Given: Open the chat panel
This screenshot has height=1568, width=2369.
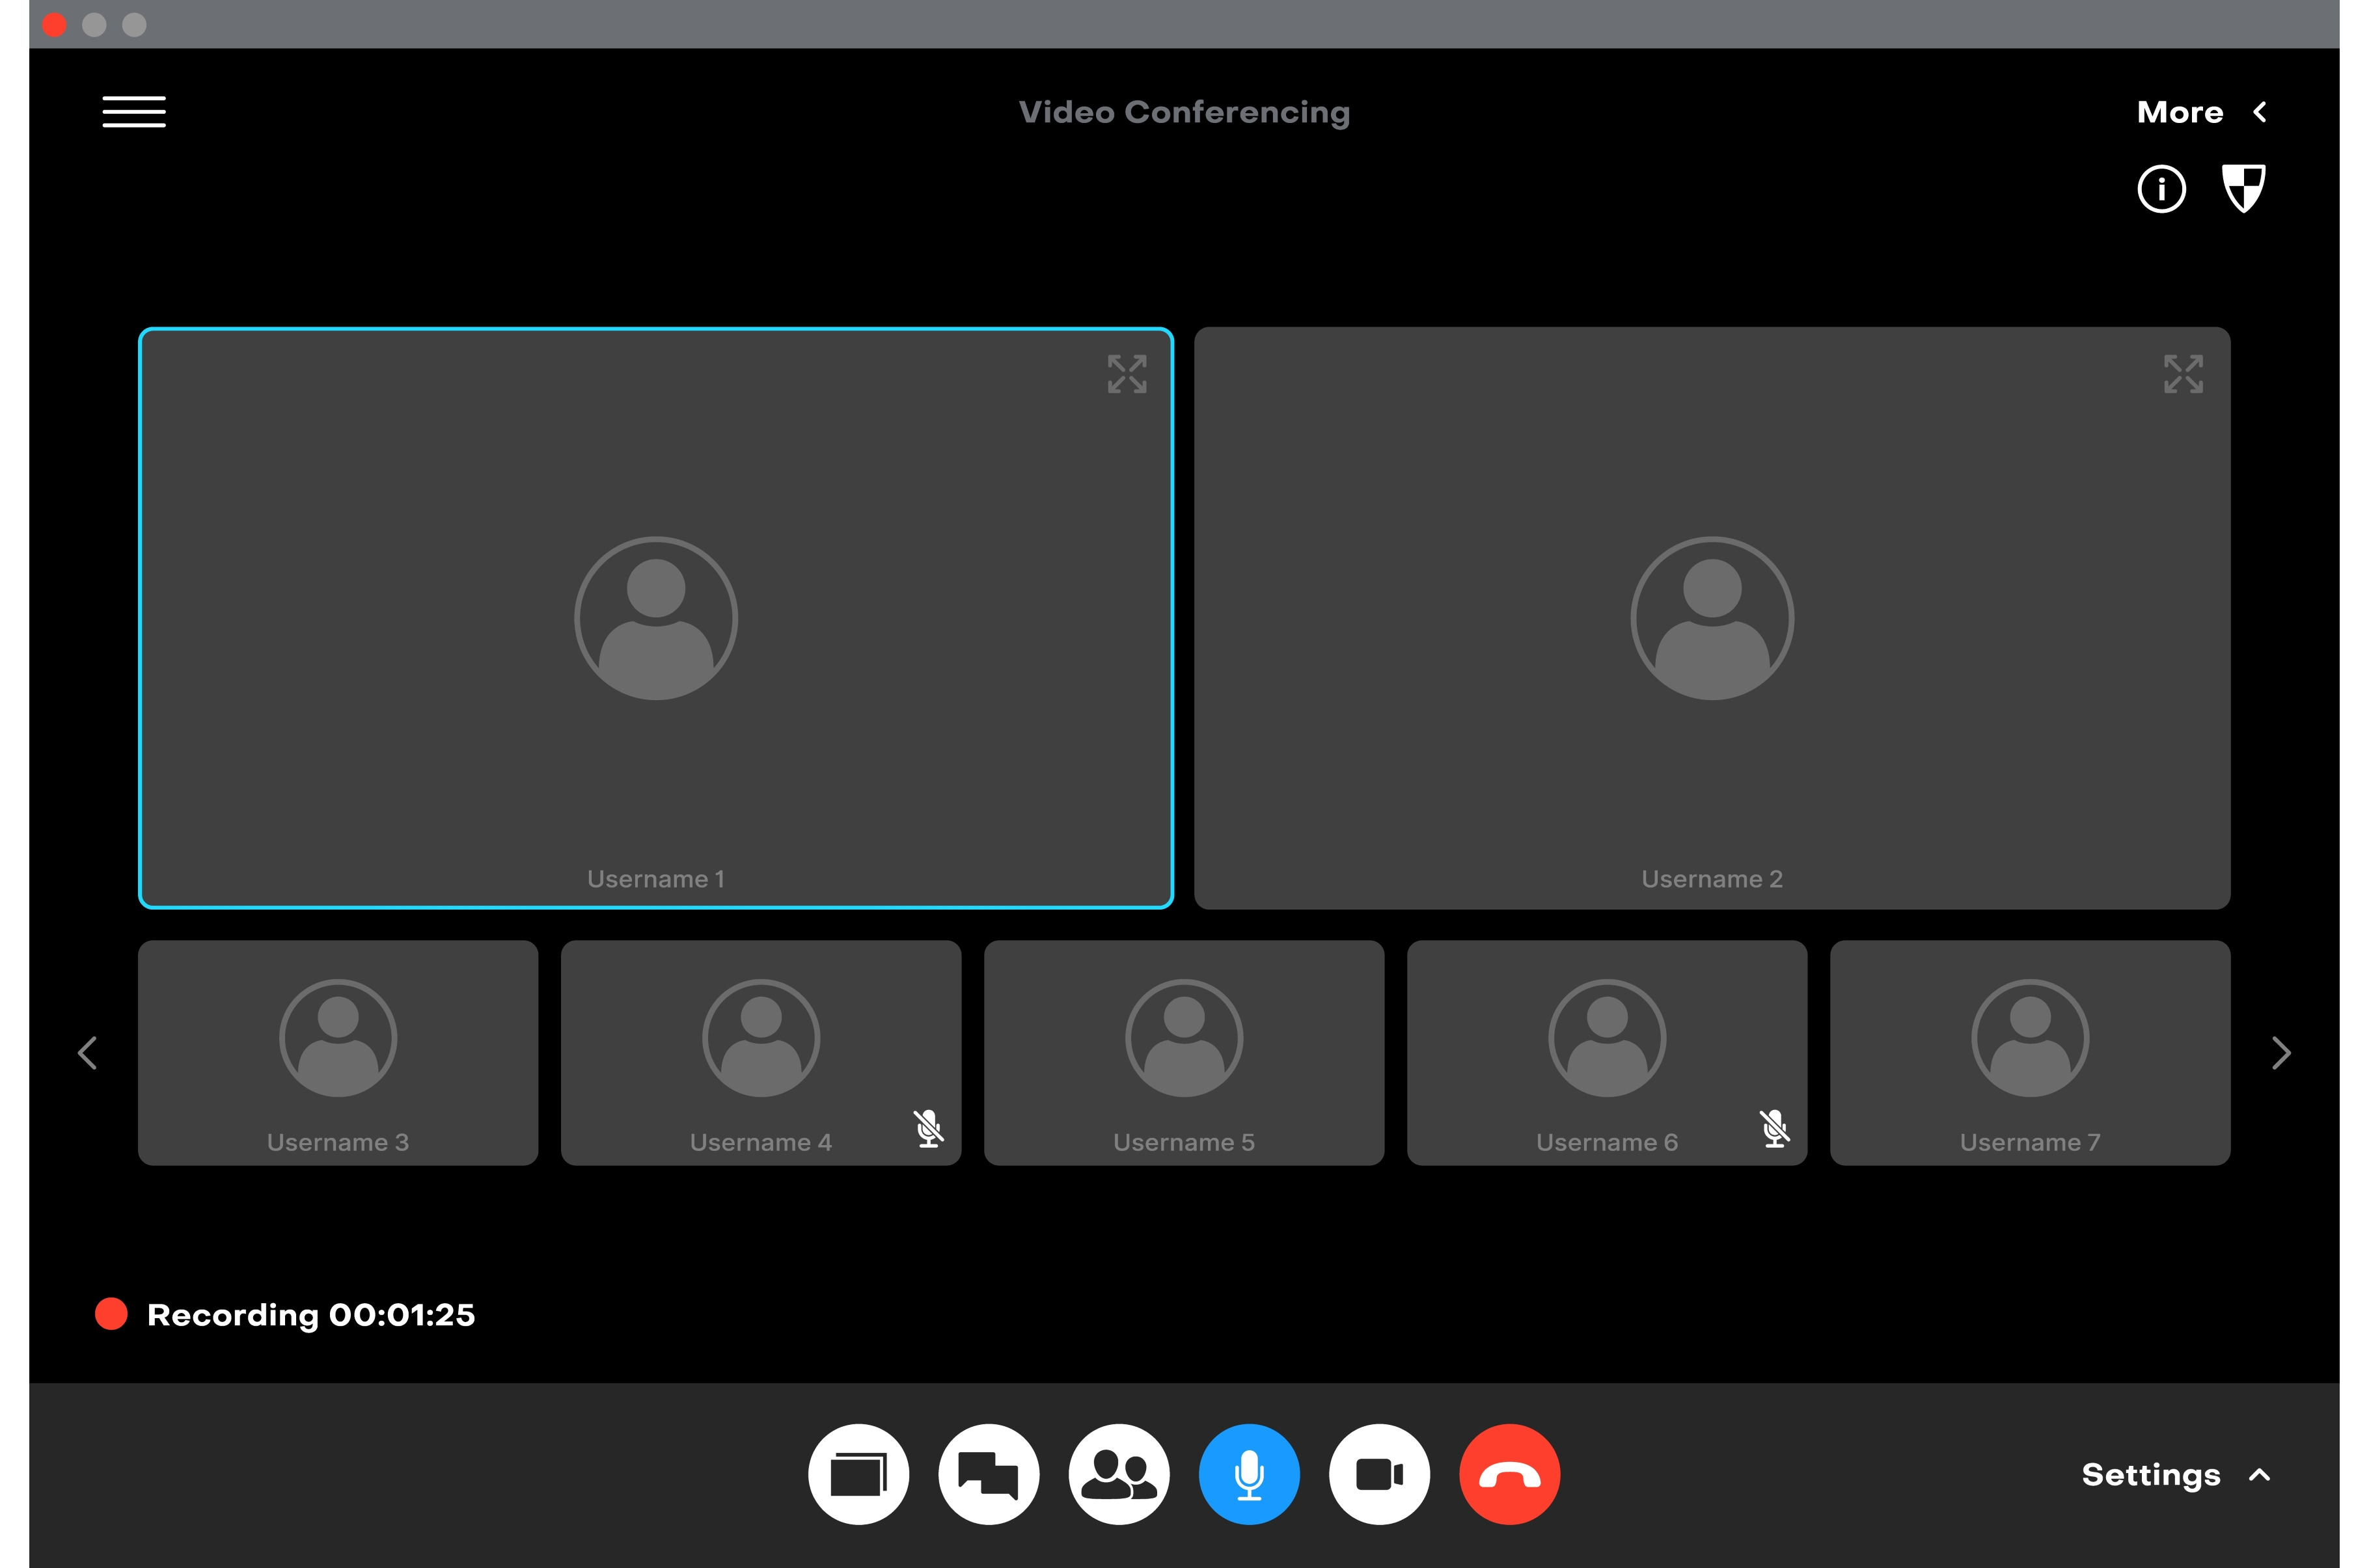Looking at the screenshot, I should click(x=988, y=1474).
